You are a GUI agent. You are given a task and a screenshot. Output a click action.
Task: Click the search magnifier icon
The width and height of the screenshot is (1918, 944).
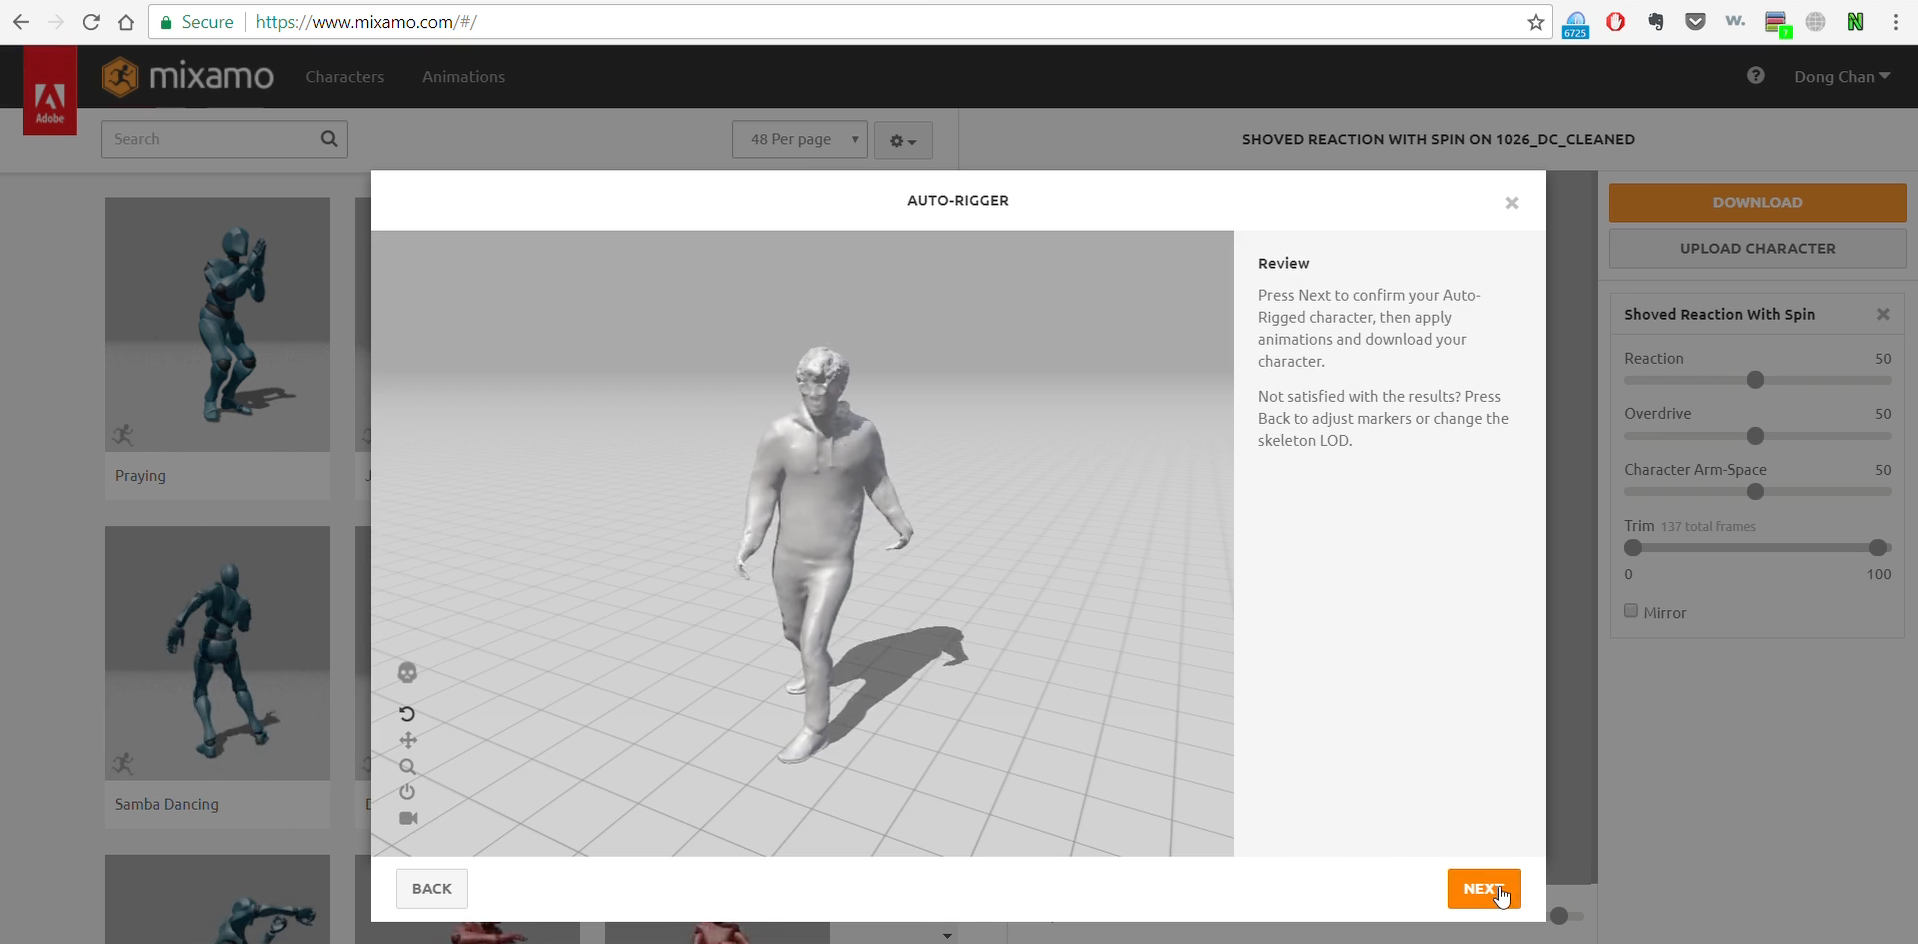point(329,139)
